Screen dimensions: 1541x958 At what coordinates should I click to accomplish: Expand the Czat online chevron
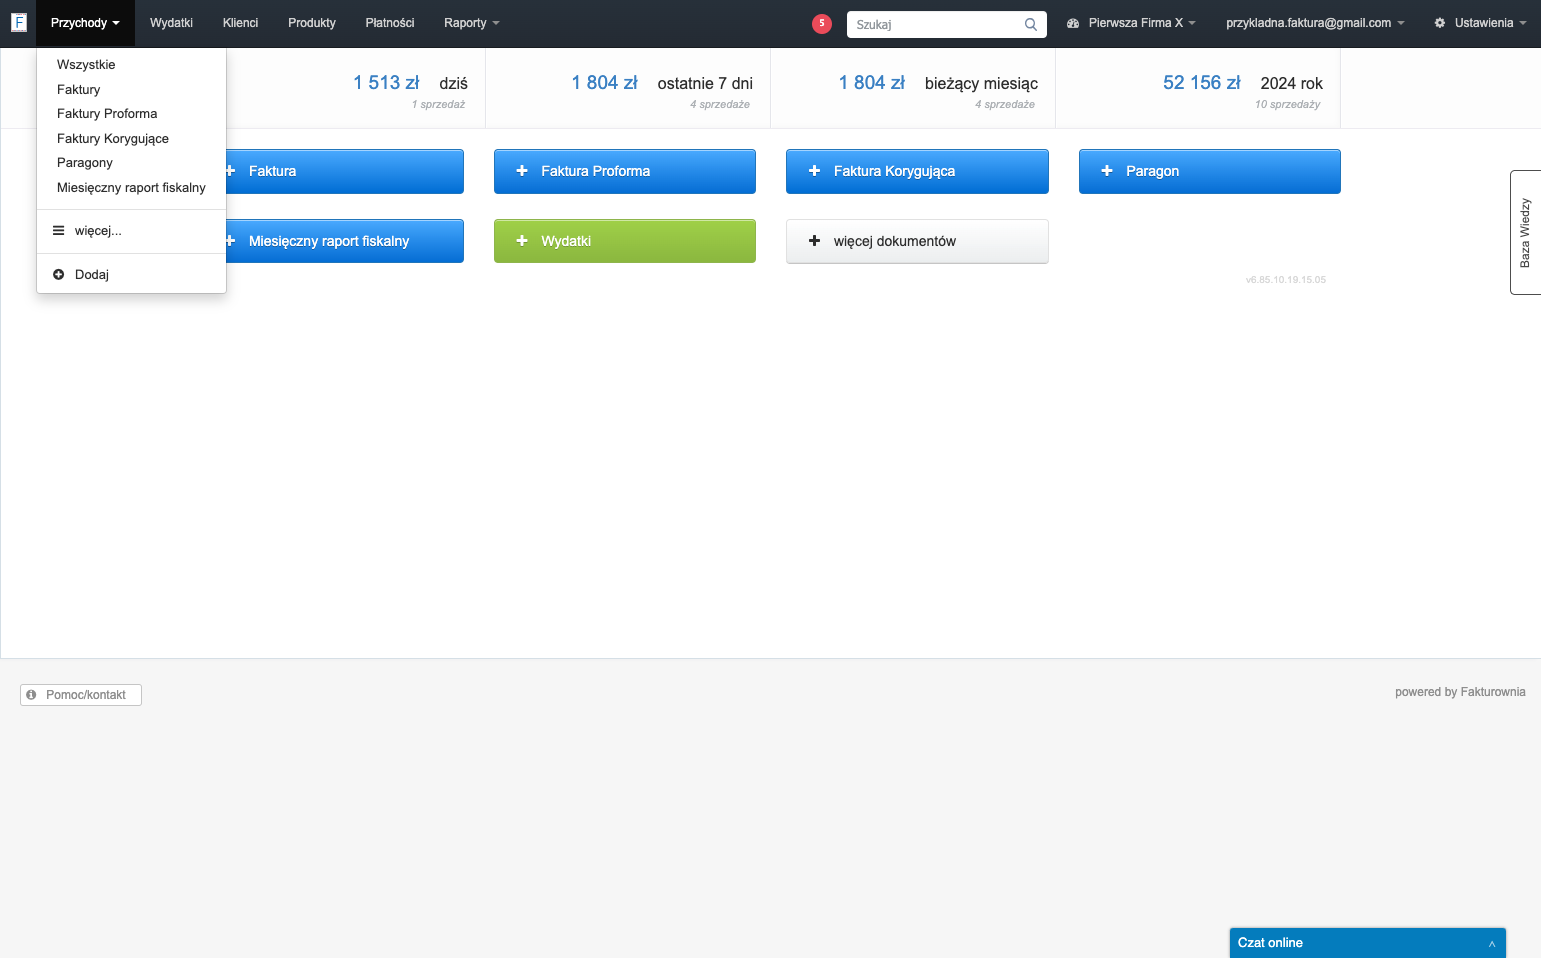coord(1491,943)
